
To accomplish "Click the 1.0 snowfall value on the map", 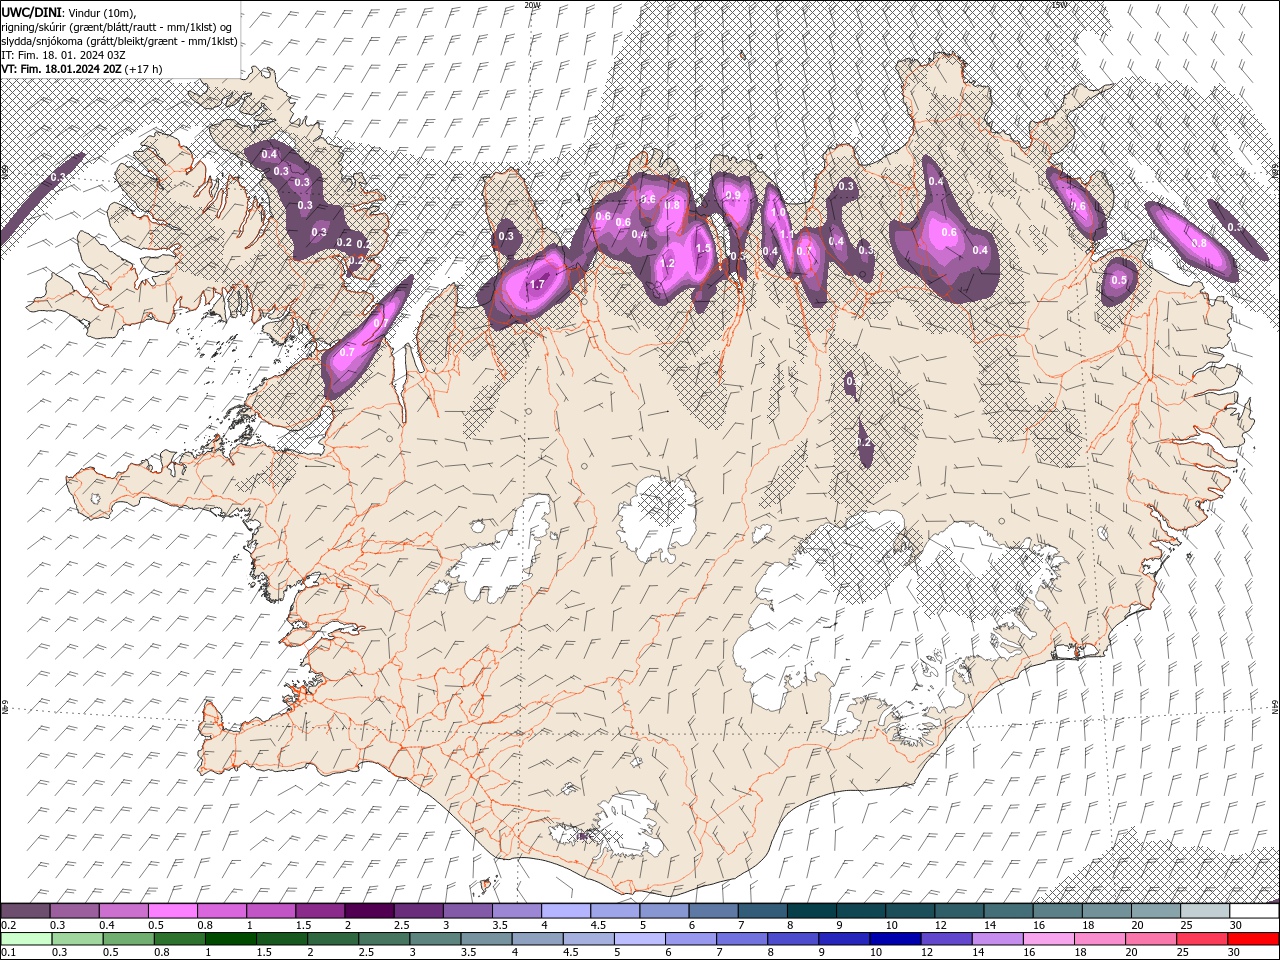I will tap(778, 213).
